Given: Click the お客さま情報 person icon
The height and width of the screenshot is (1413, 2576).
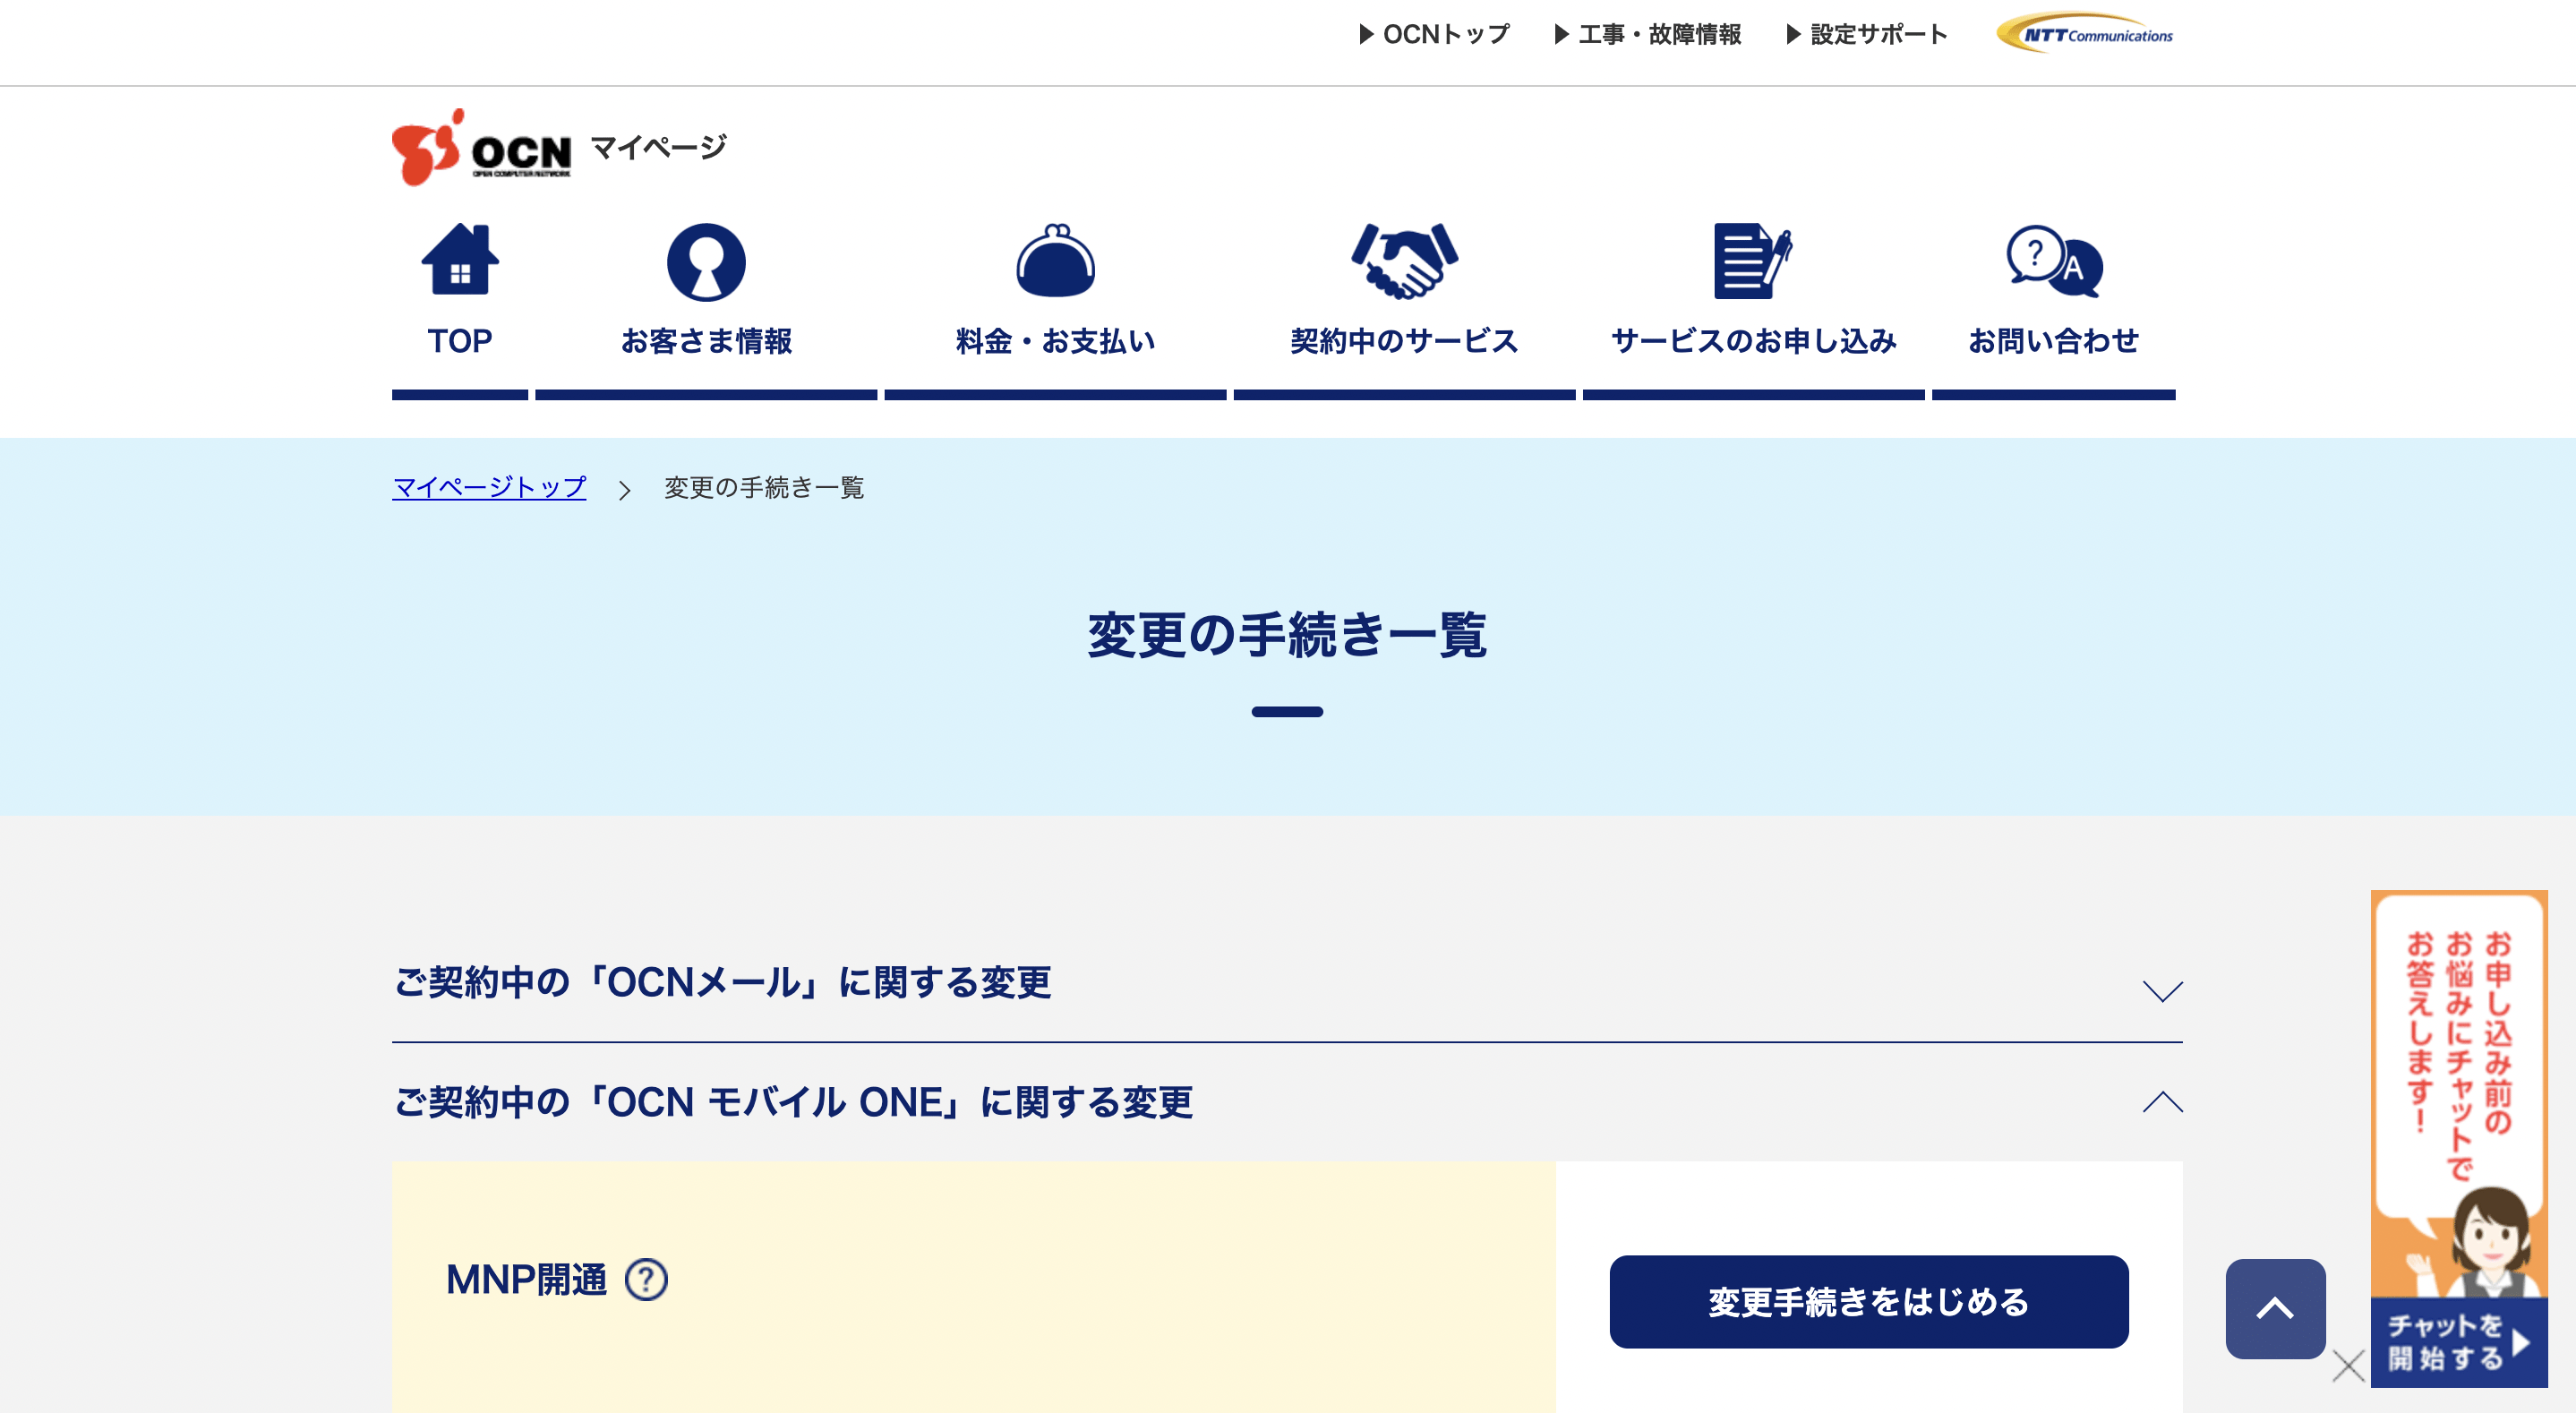Looking at the screenshot, I should [x=706, y=261].
